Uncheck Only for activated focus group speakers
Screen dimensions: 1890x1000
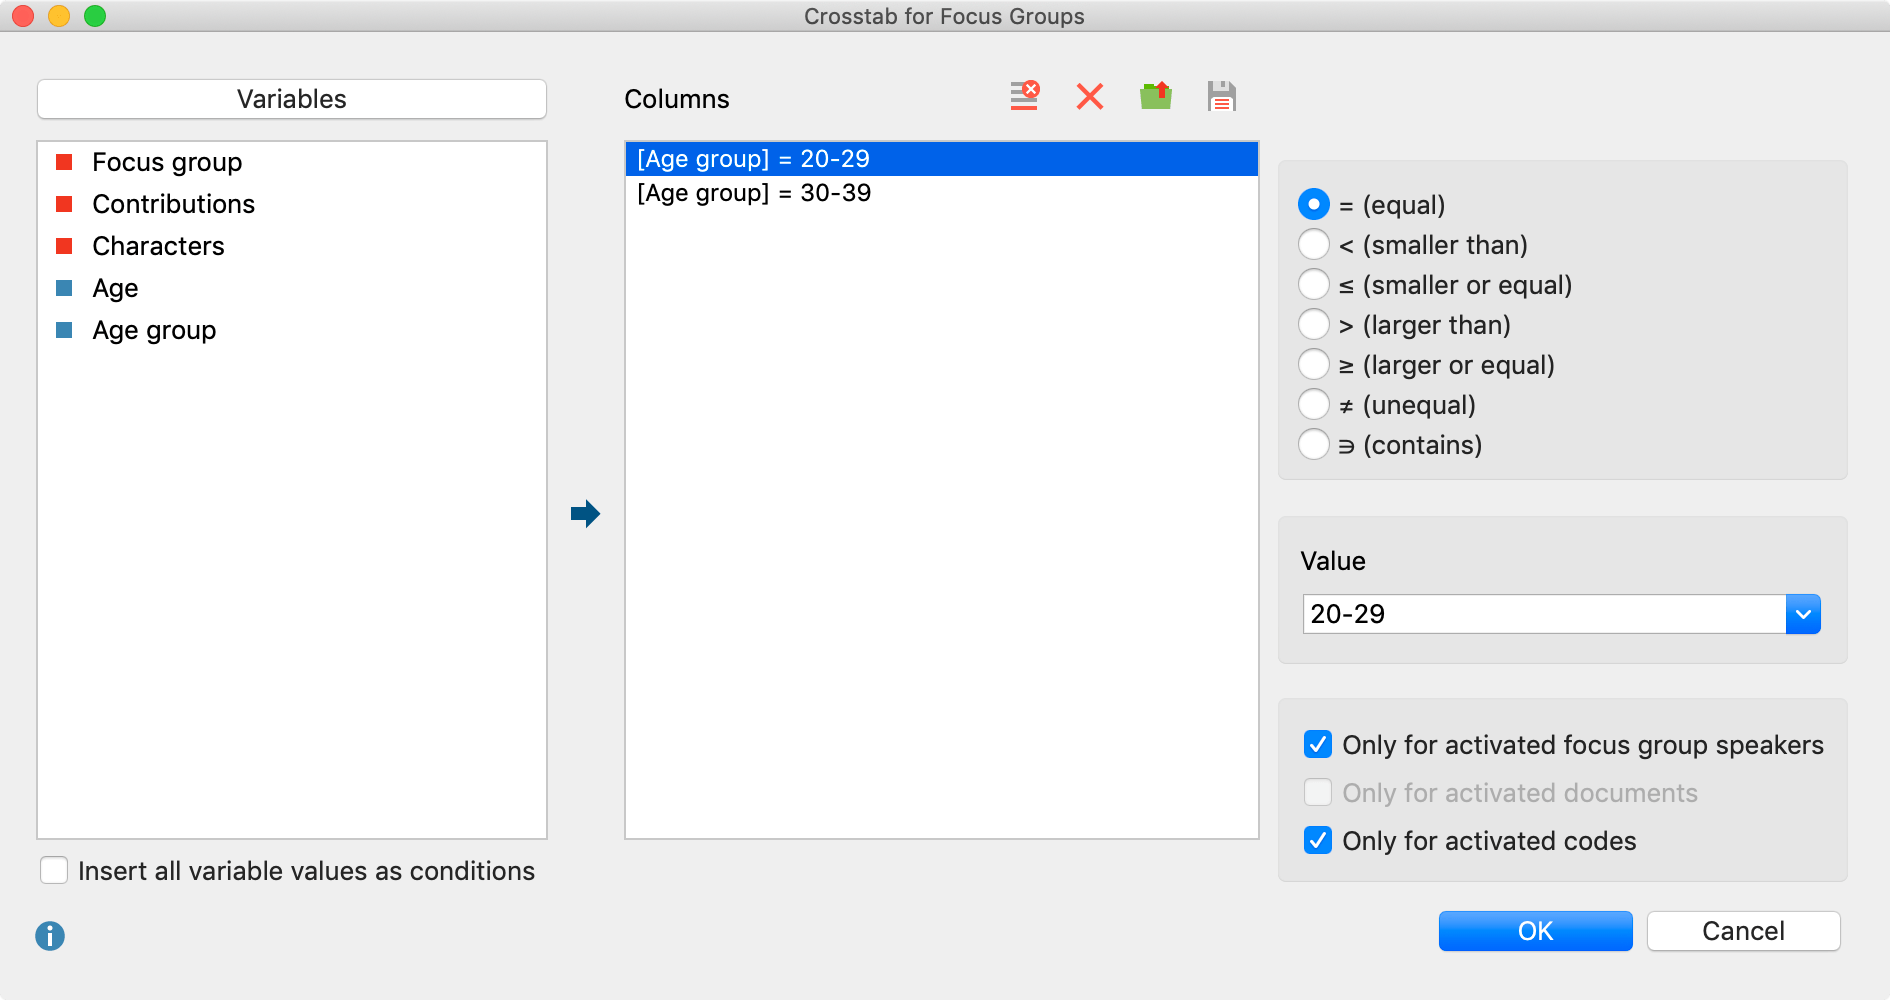[x=1318, y=744]
